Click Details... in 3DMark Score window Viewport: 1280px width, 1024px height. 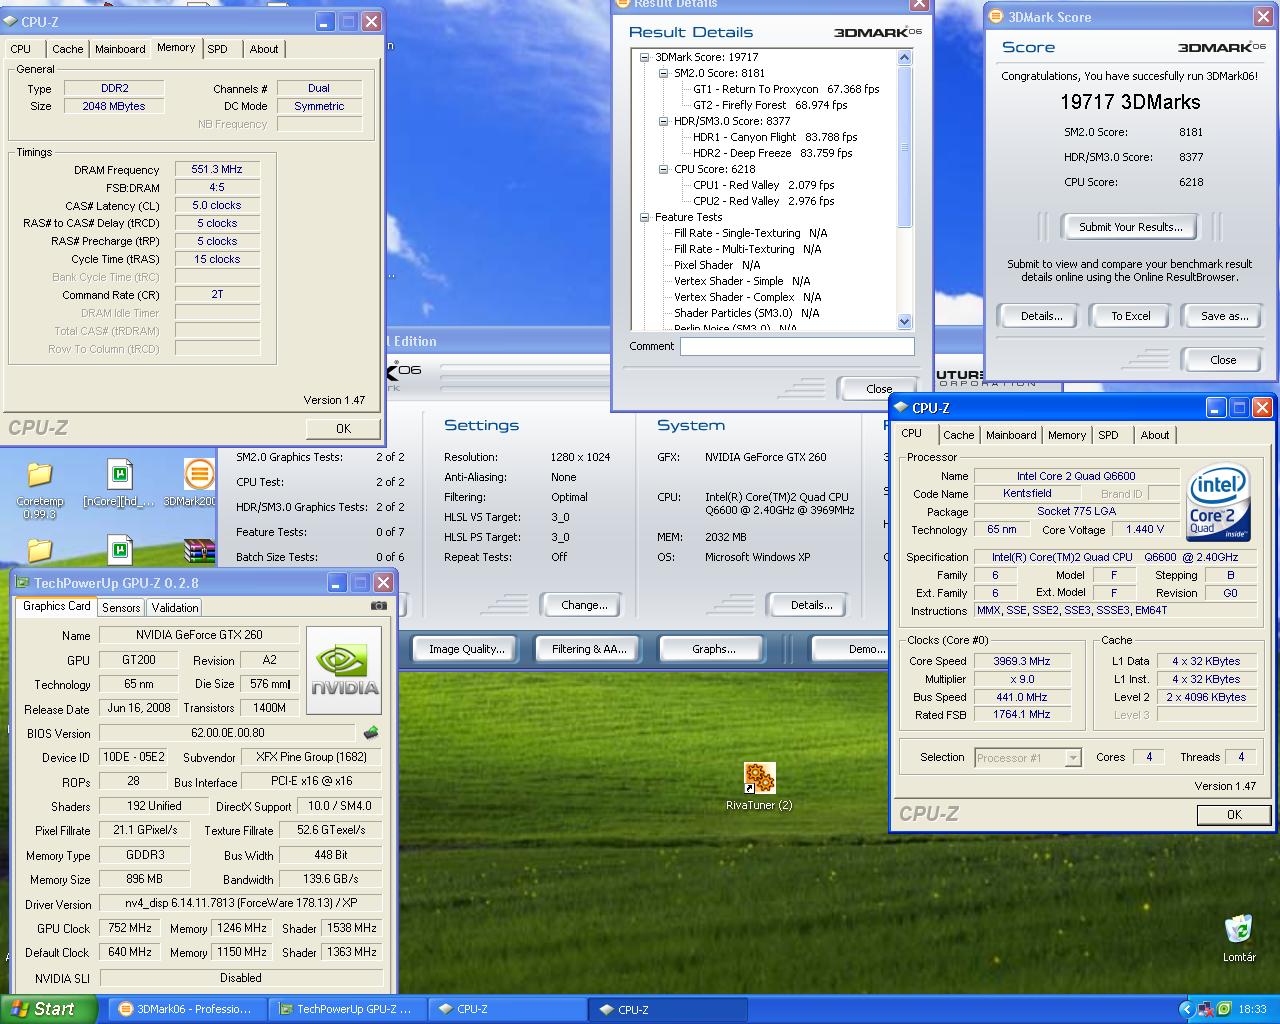click(x=1041, y=316)
